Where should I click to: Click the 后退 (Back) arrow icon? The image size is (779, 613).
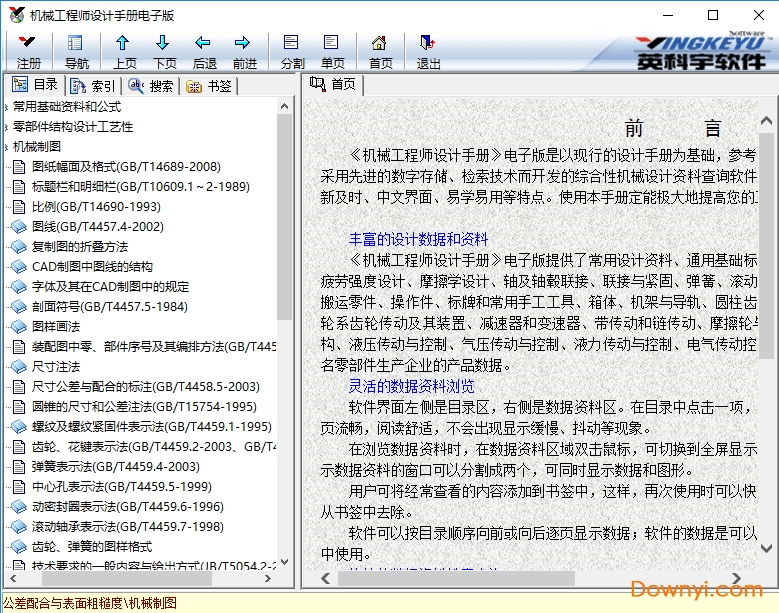click(x=203, y=44)
